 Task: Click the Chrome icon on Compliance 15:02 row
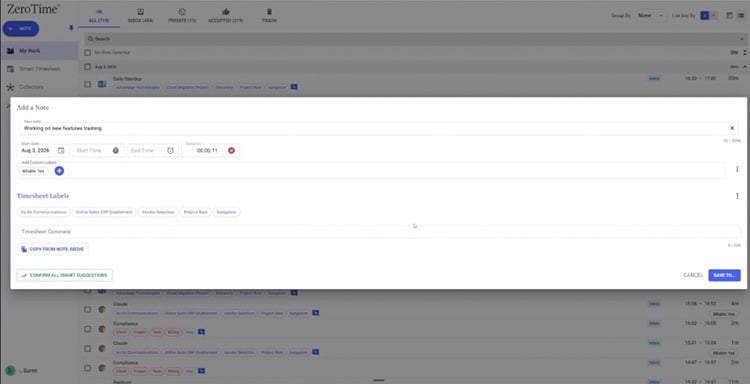tap(102, 329)
